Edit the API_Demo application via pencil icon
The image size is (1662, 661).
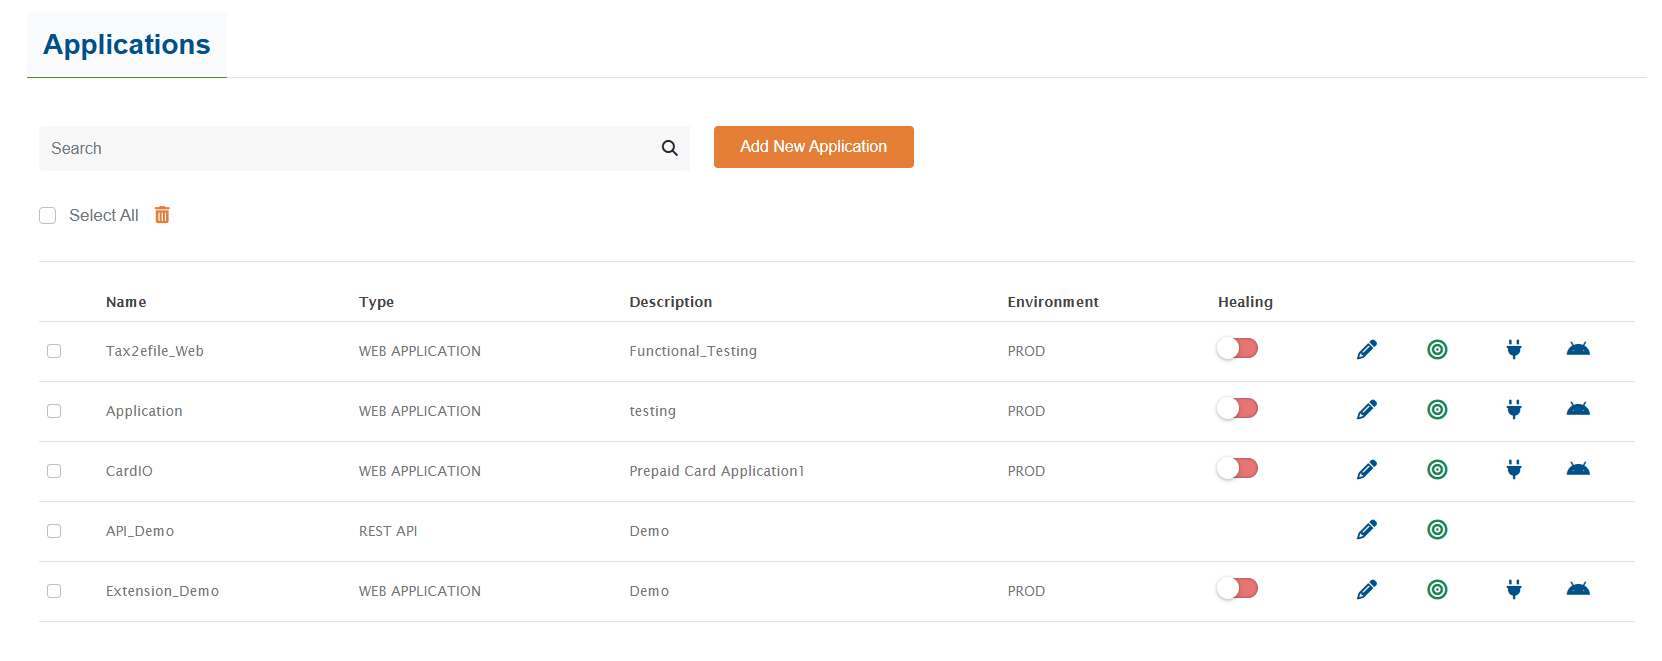(1367, 530)
